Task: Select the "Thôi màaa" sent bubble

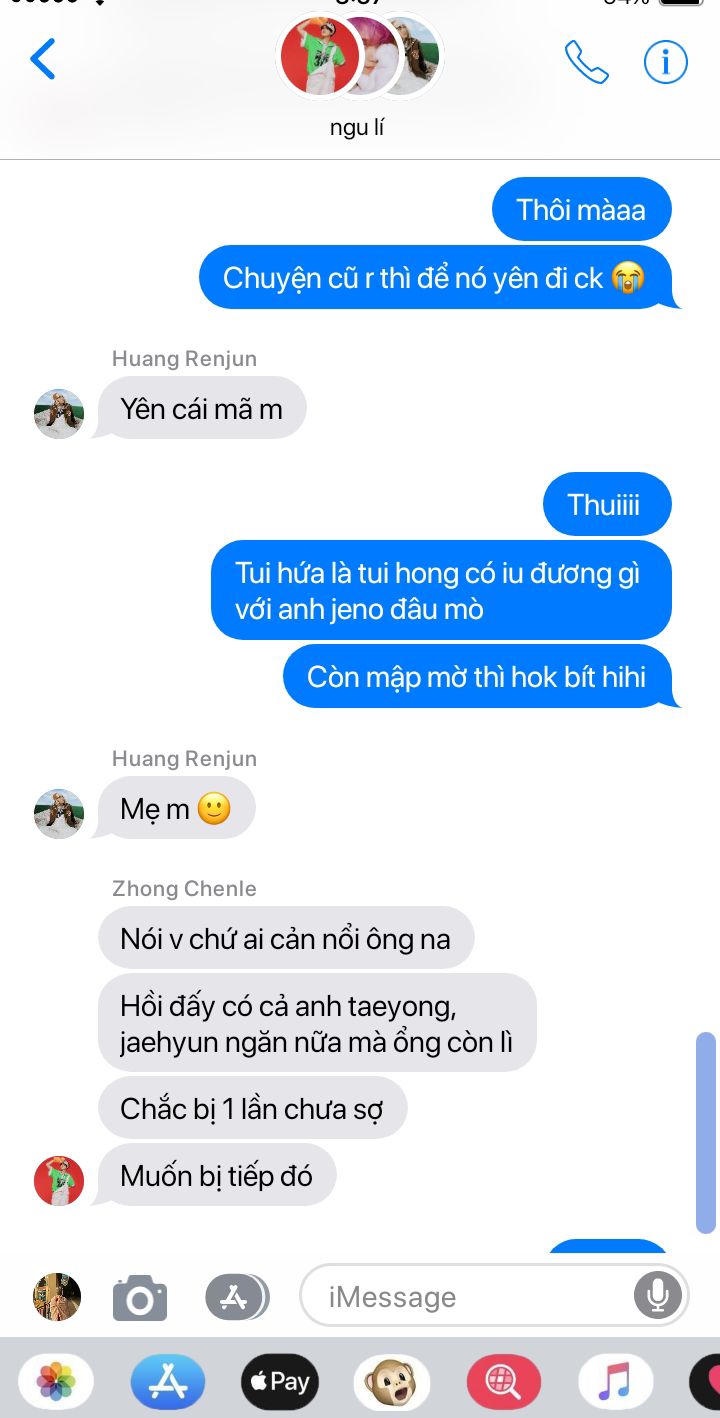Action: click(582, 210)
